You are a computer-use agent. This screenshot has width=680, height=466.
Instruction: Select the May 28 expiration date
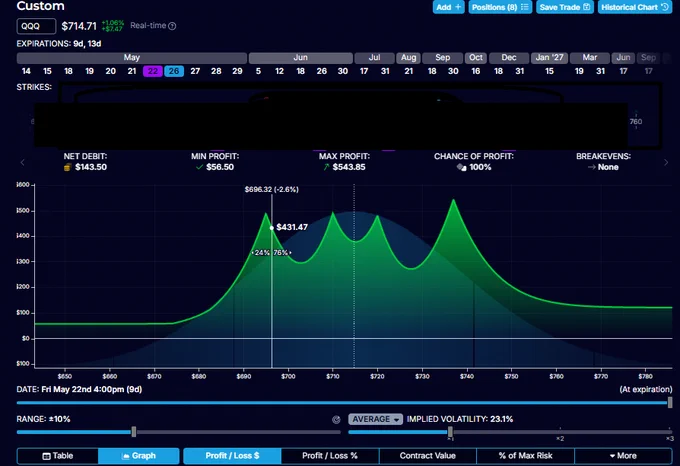pyautogui.click(x=216, y=71)
